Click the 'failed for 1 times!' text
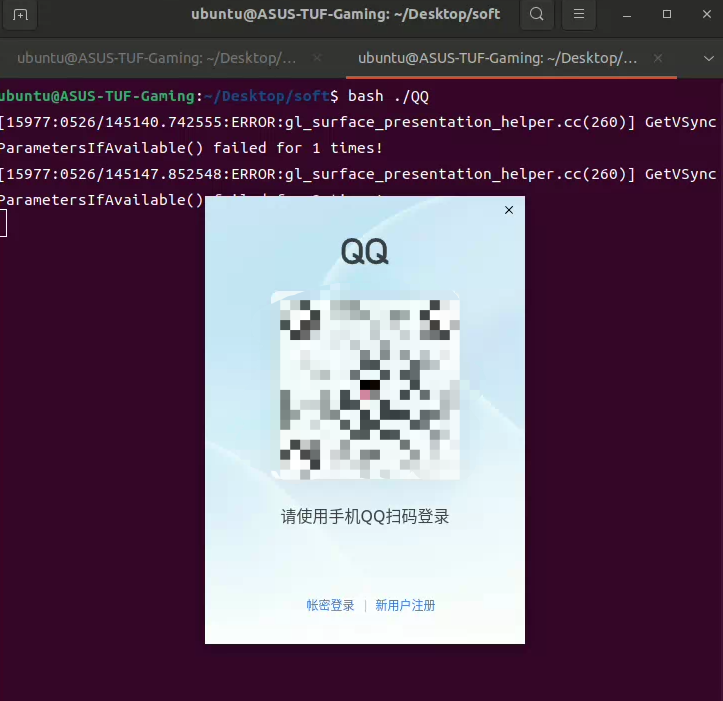The image size is (723, 701). pos(298,148)
